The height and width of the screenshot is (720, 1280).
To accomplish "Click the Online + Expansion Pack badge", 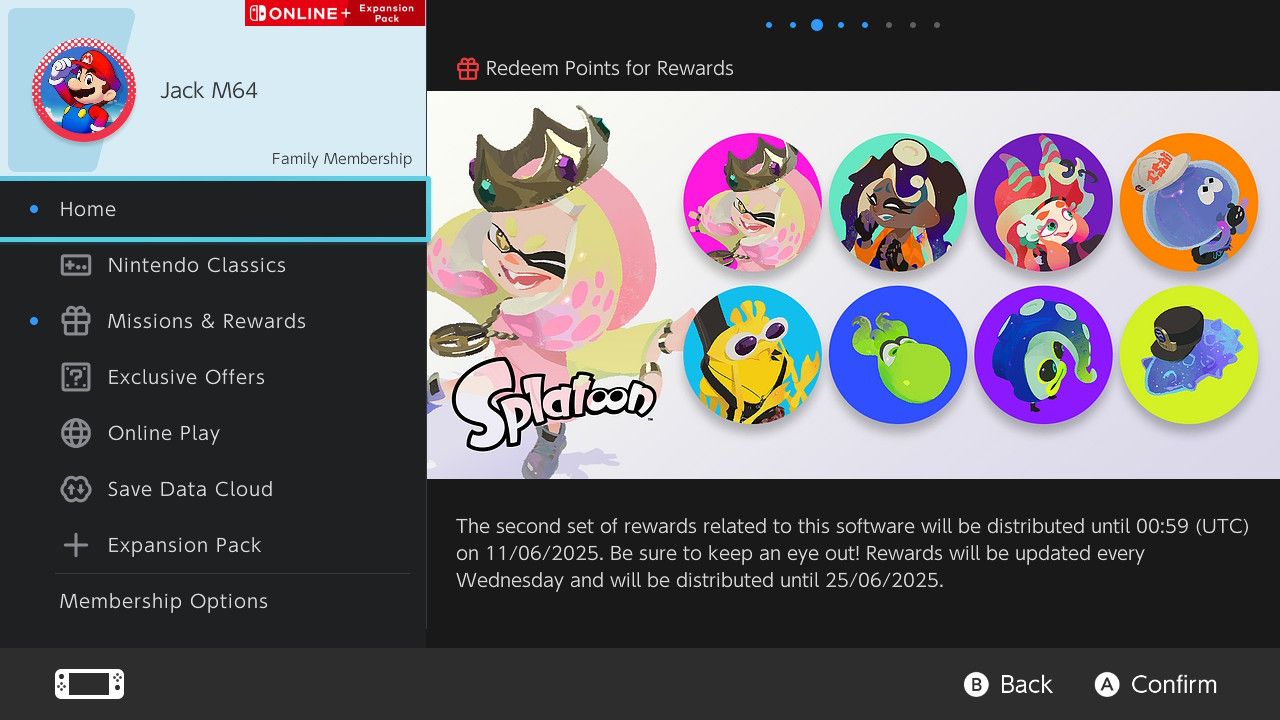I will click(x=334, y=13).
